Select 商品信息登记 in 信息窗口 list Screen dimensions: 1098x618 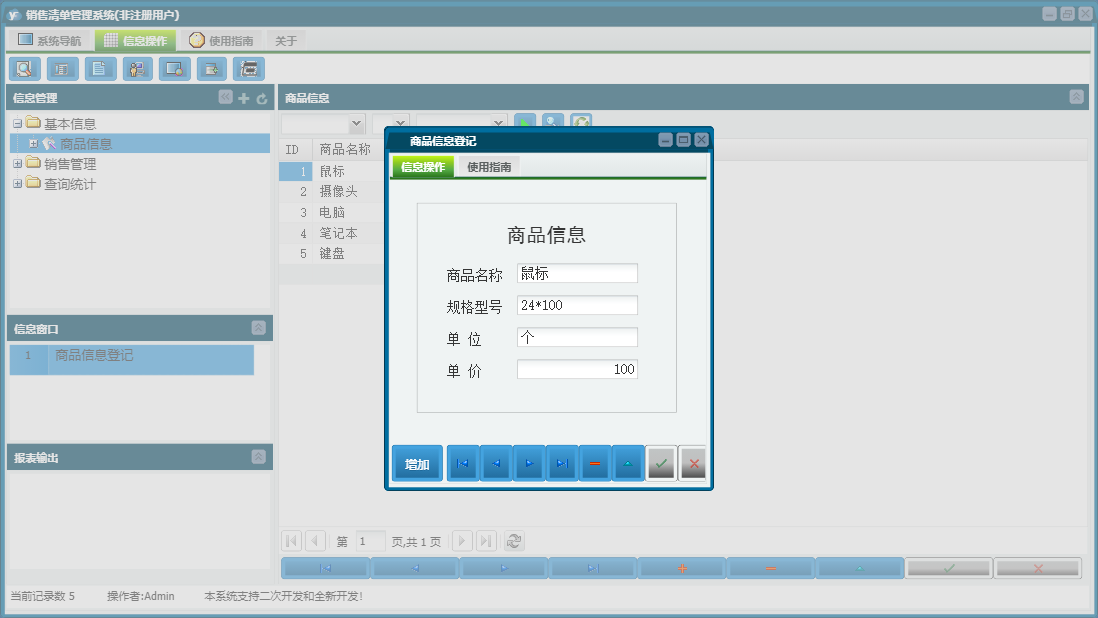(x=132, y=360)
